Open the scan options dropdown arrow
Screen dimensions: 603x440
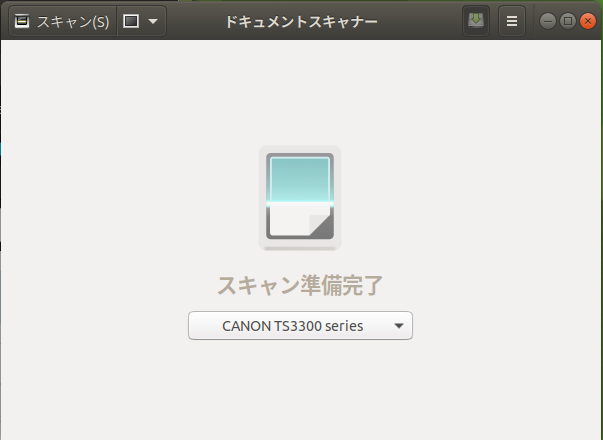point(153,21)
